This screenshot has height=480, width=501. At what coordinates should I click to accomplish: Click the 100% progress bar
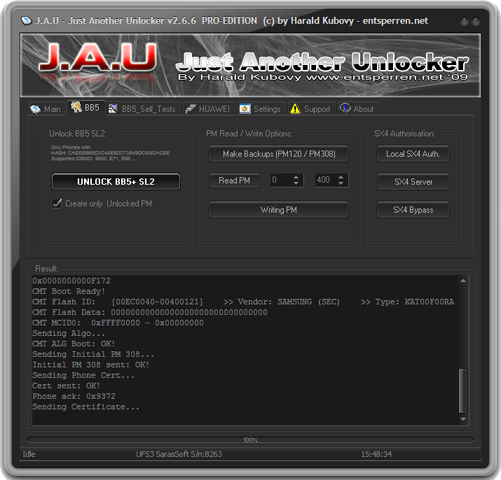click(x=250, y=440)
